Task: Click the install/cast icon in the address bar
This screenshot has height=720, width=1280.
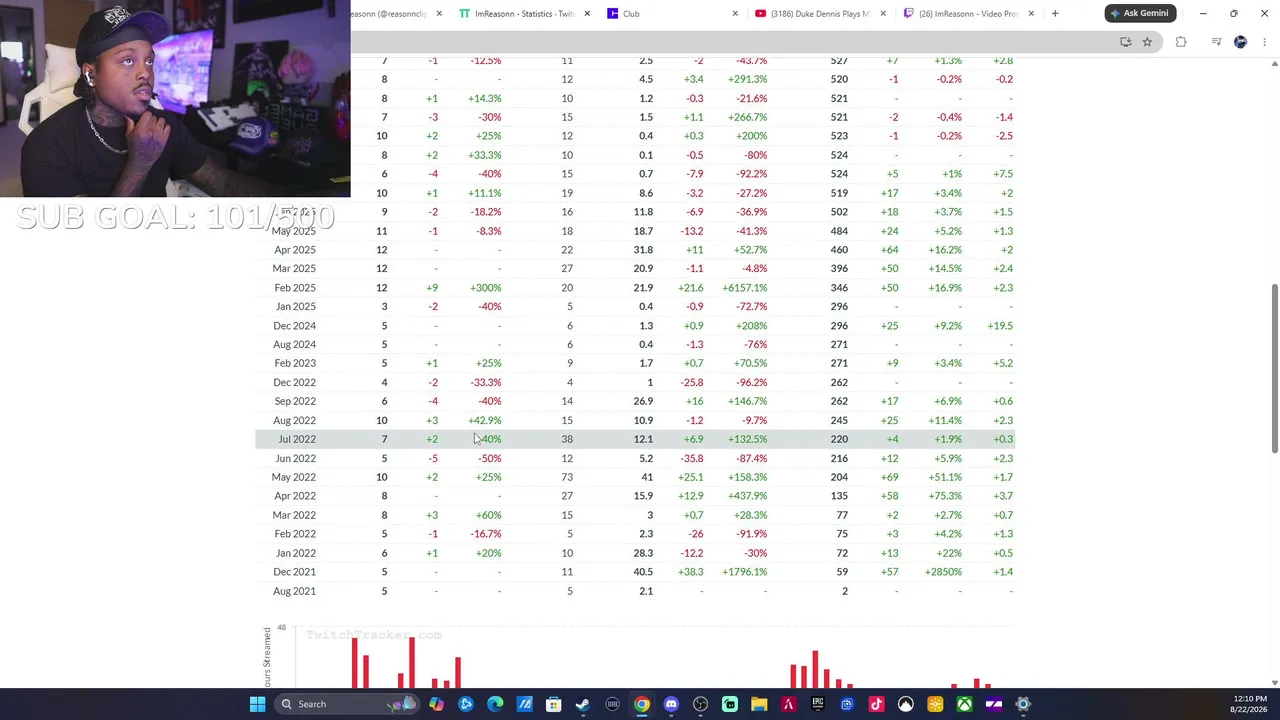Action: (x=1126, y=42)
